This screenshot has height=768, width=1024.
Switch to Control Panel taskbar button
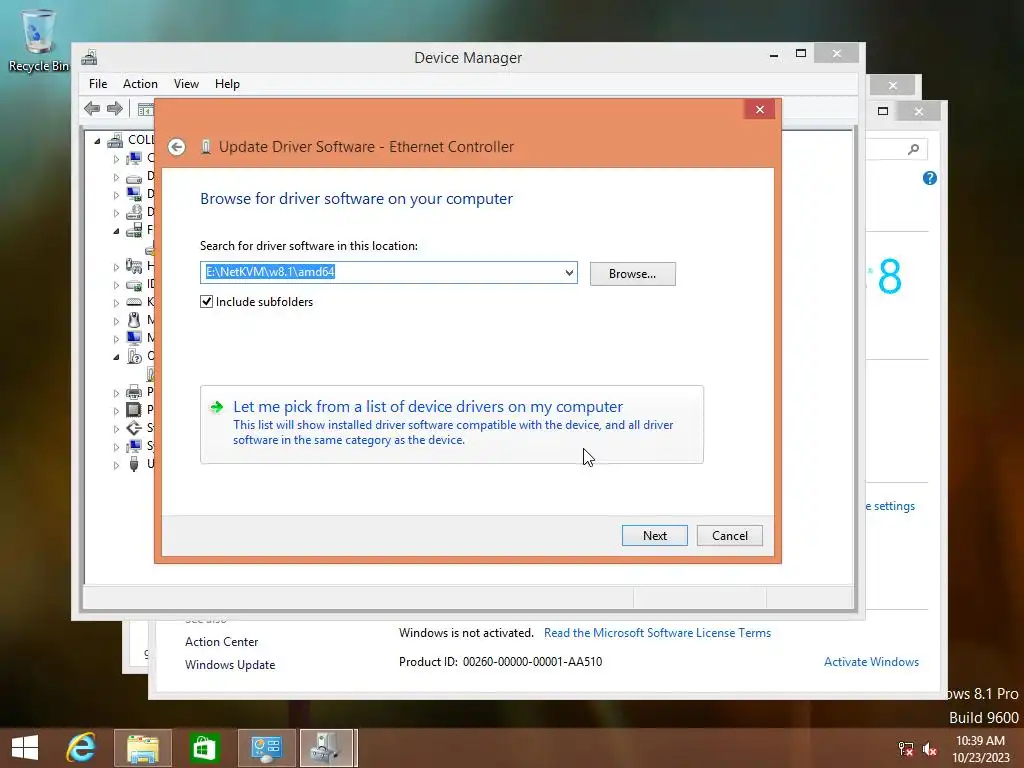point(266,748)
